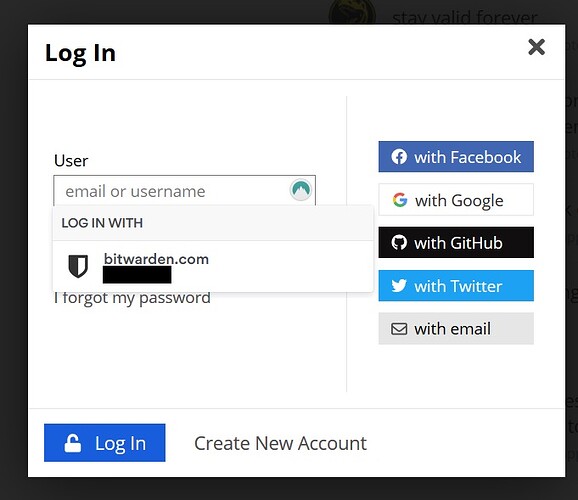The image size is (578, 500).
Task: Click the NordPass icon in username field
Action: coord(301,190)
